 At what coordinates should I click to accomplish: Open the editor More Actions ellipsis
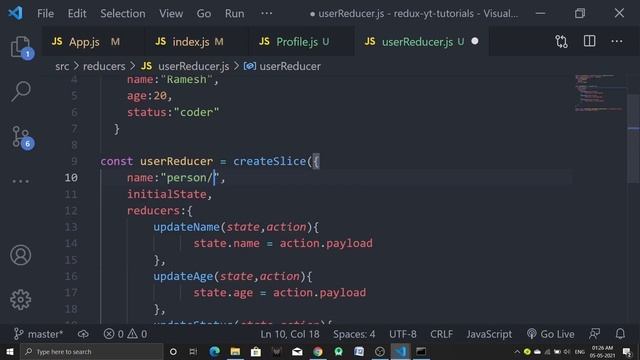[617, 41]
